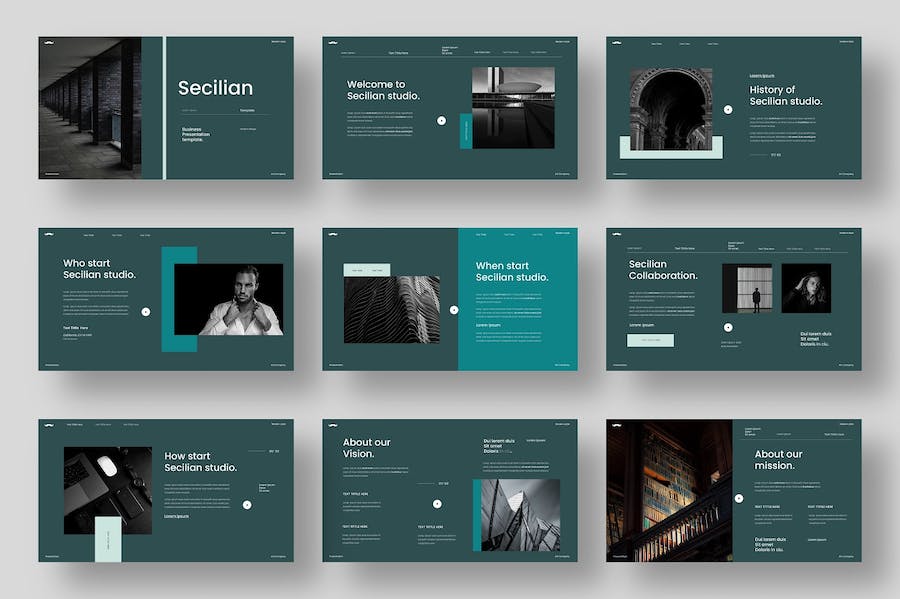The image size is (900, 599).
Task: Click the mustache logo on the Collaboration slide
Action: pos(616,234)
